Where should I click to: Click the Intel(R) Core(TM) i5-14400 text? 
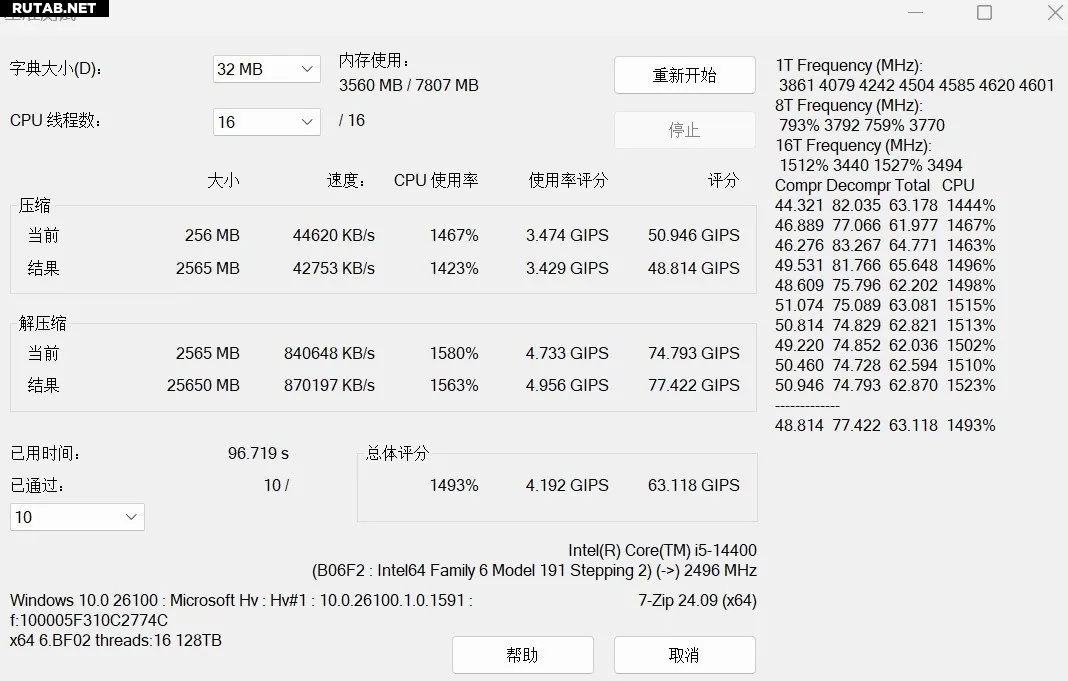coord(662,550)
